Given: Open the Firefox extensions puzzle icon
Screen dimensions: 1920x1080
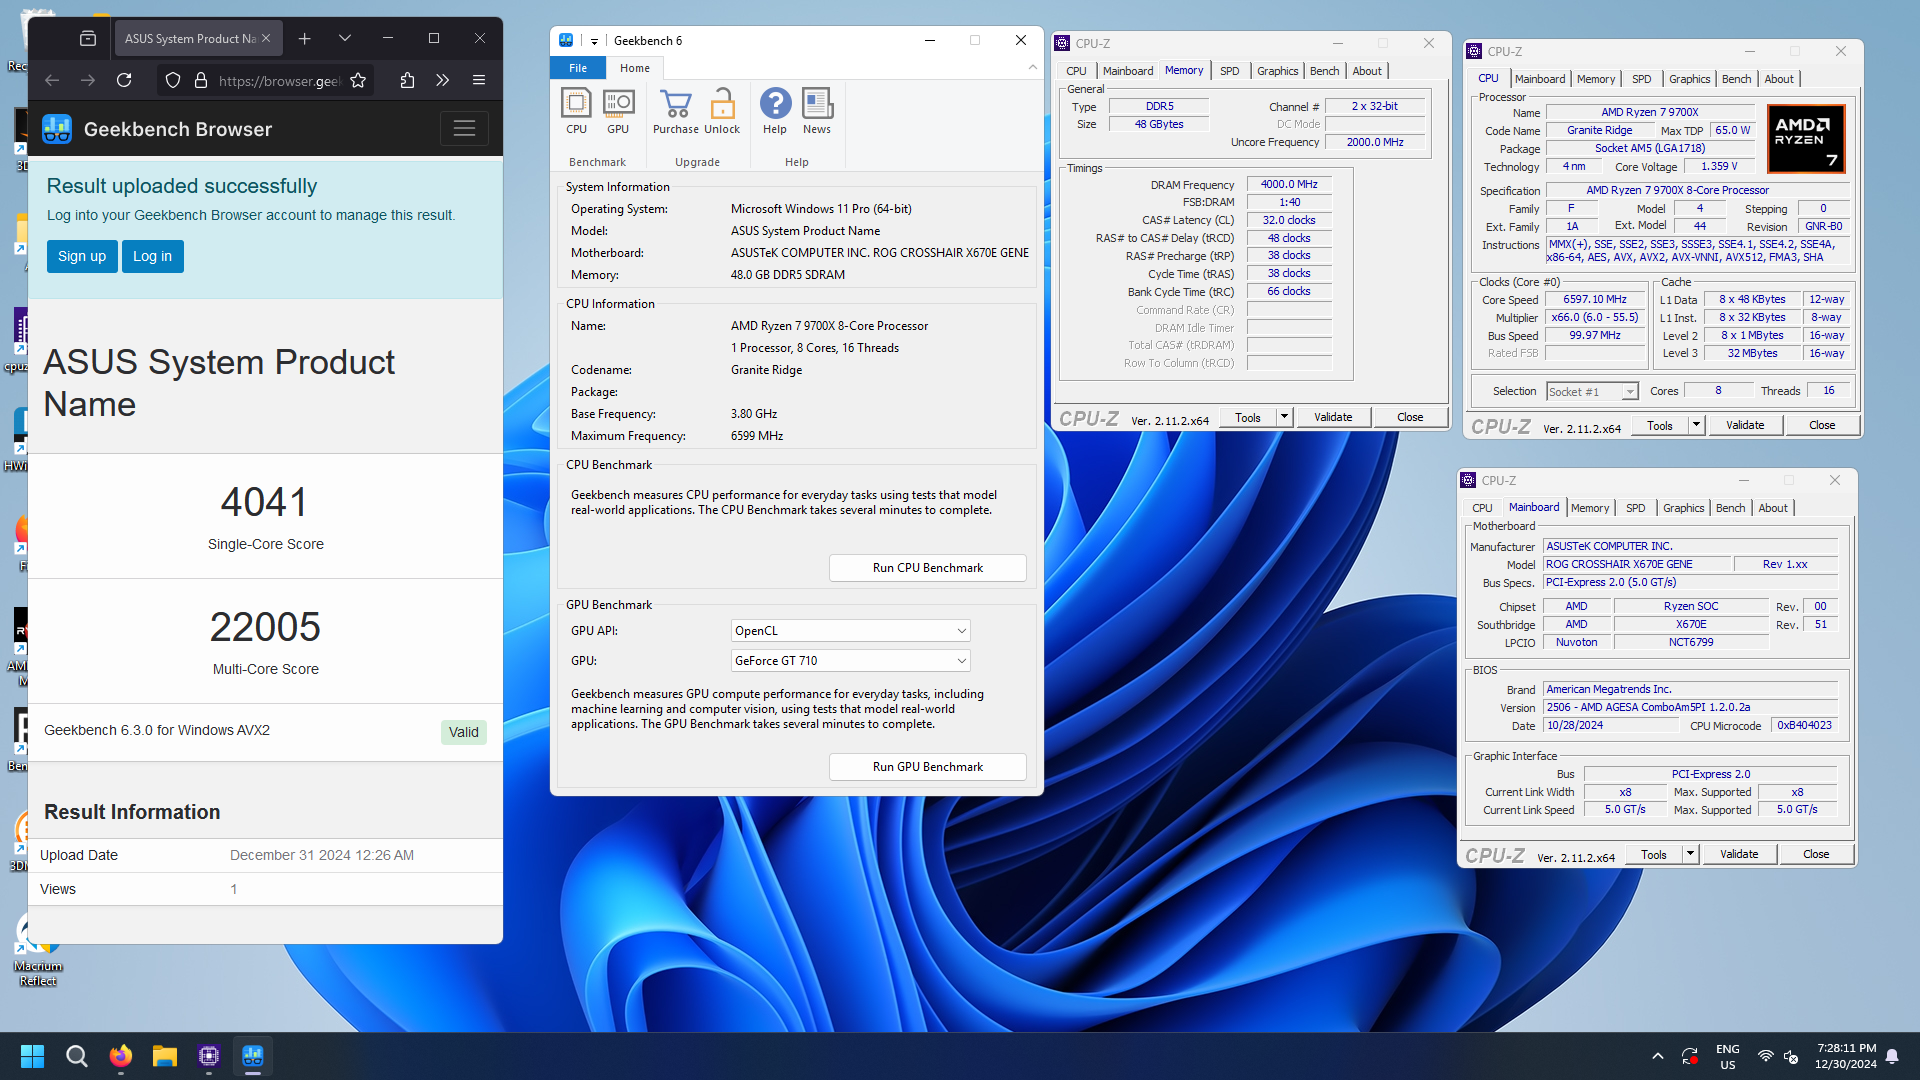Looking at the screenshot, I should [x=407, y=80].
